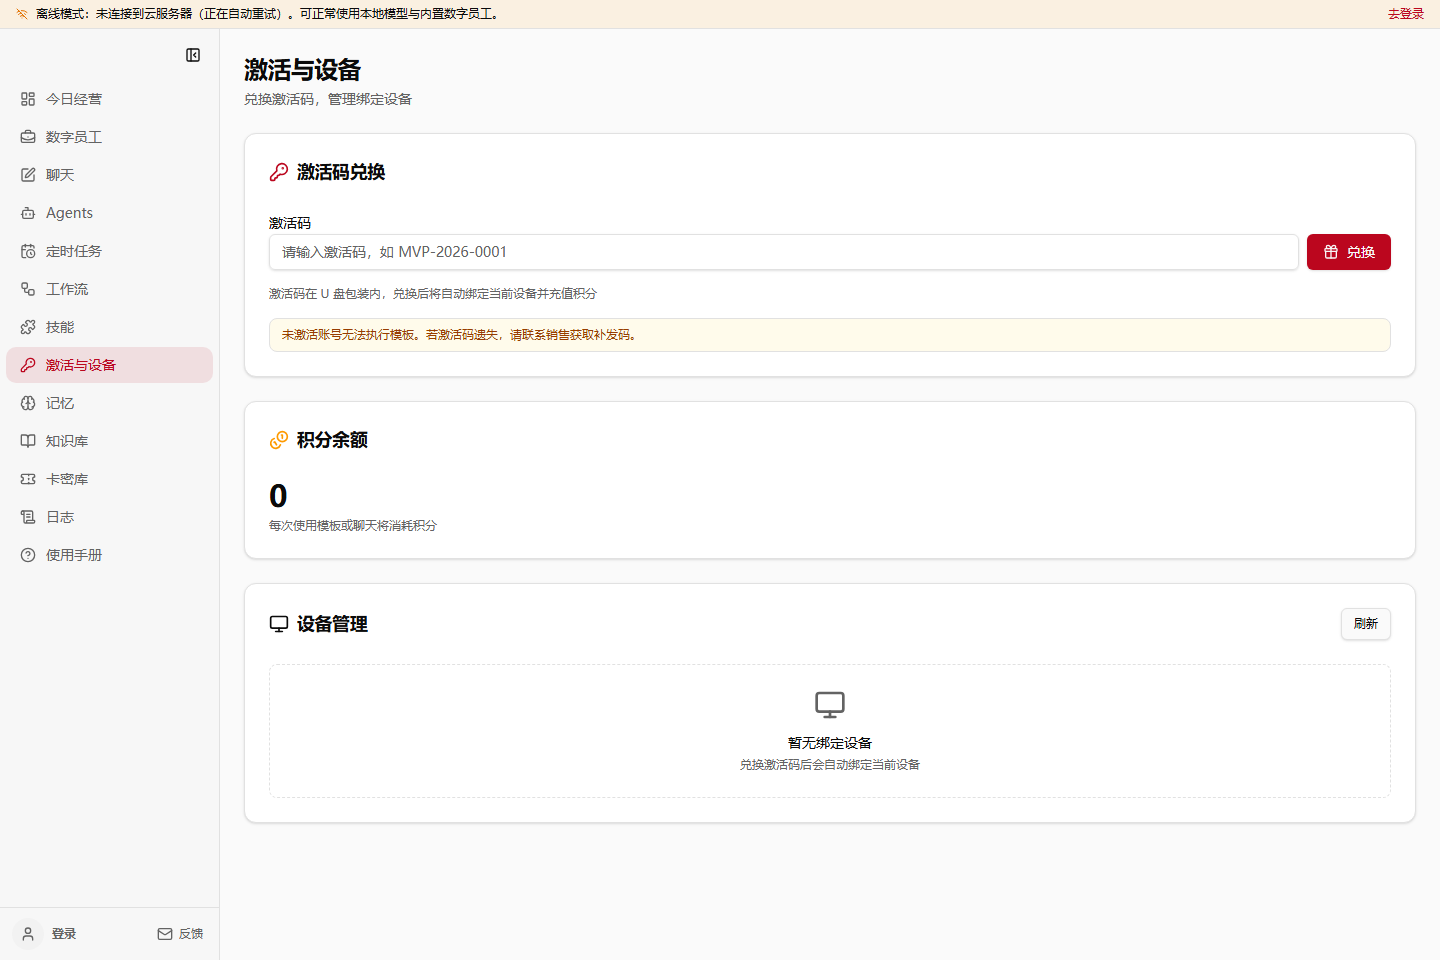Focus the 激活码 input field
The width and height of the screenshot is (1440, 960).
[x=784, y=252]
